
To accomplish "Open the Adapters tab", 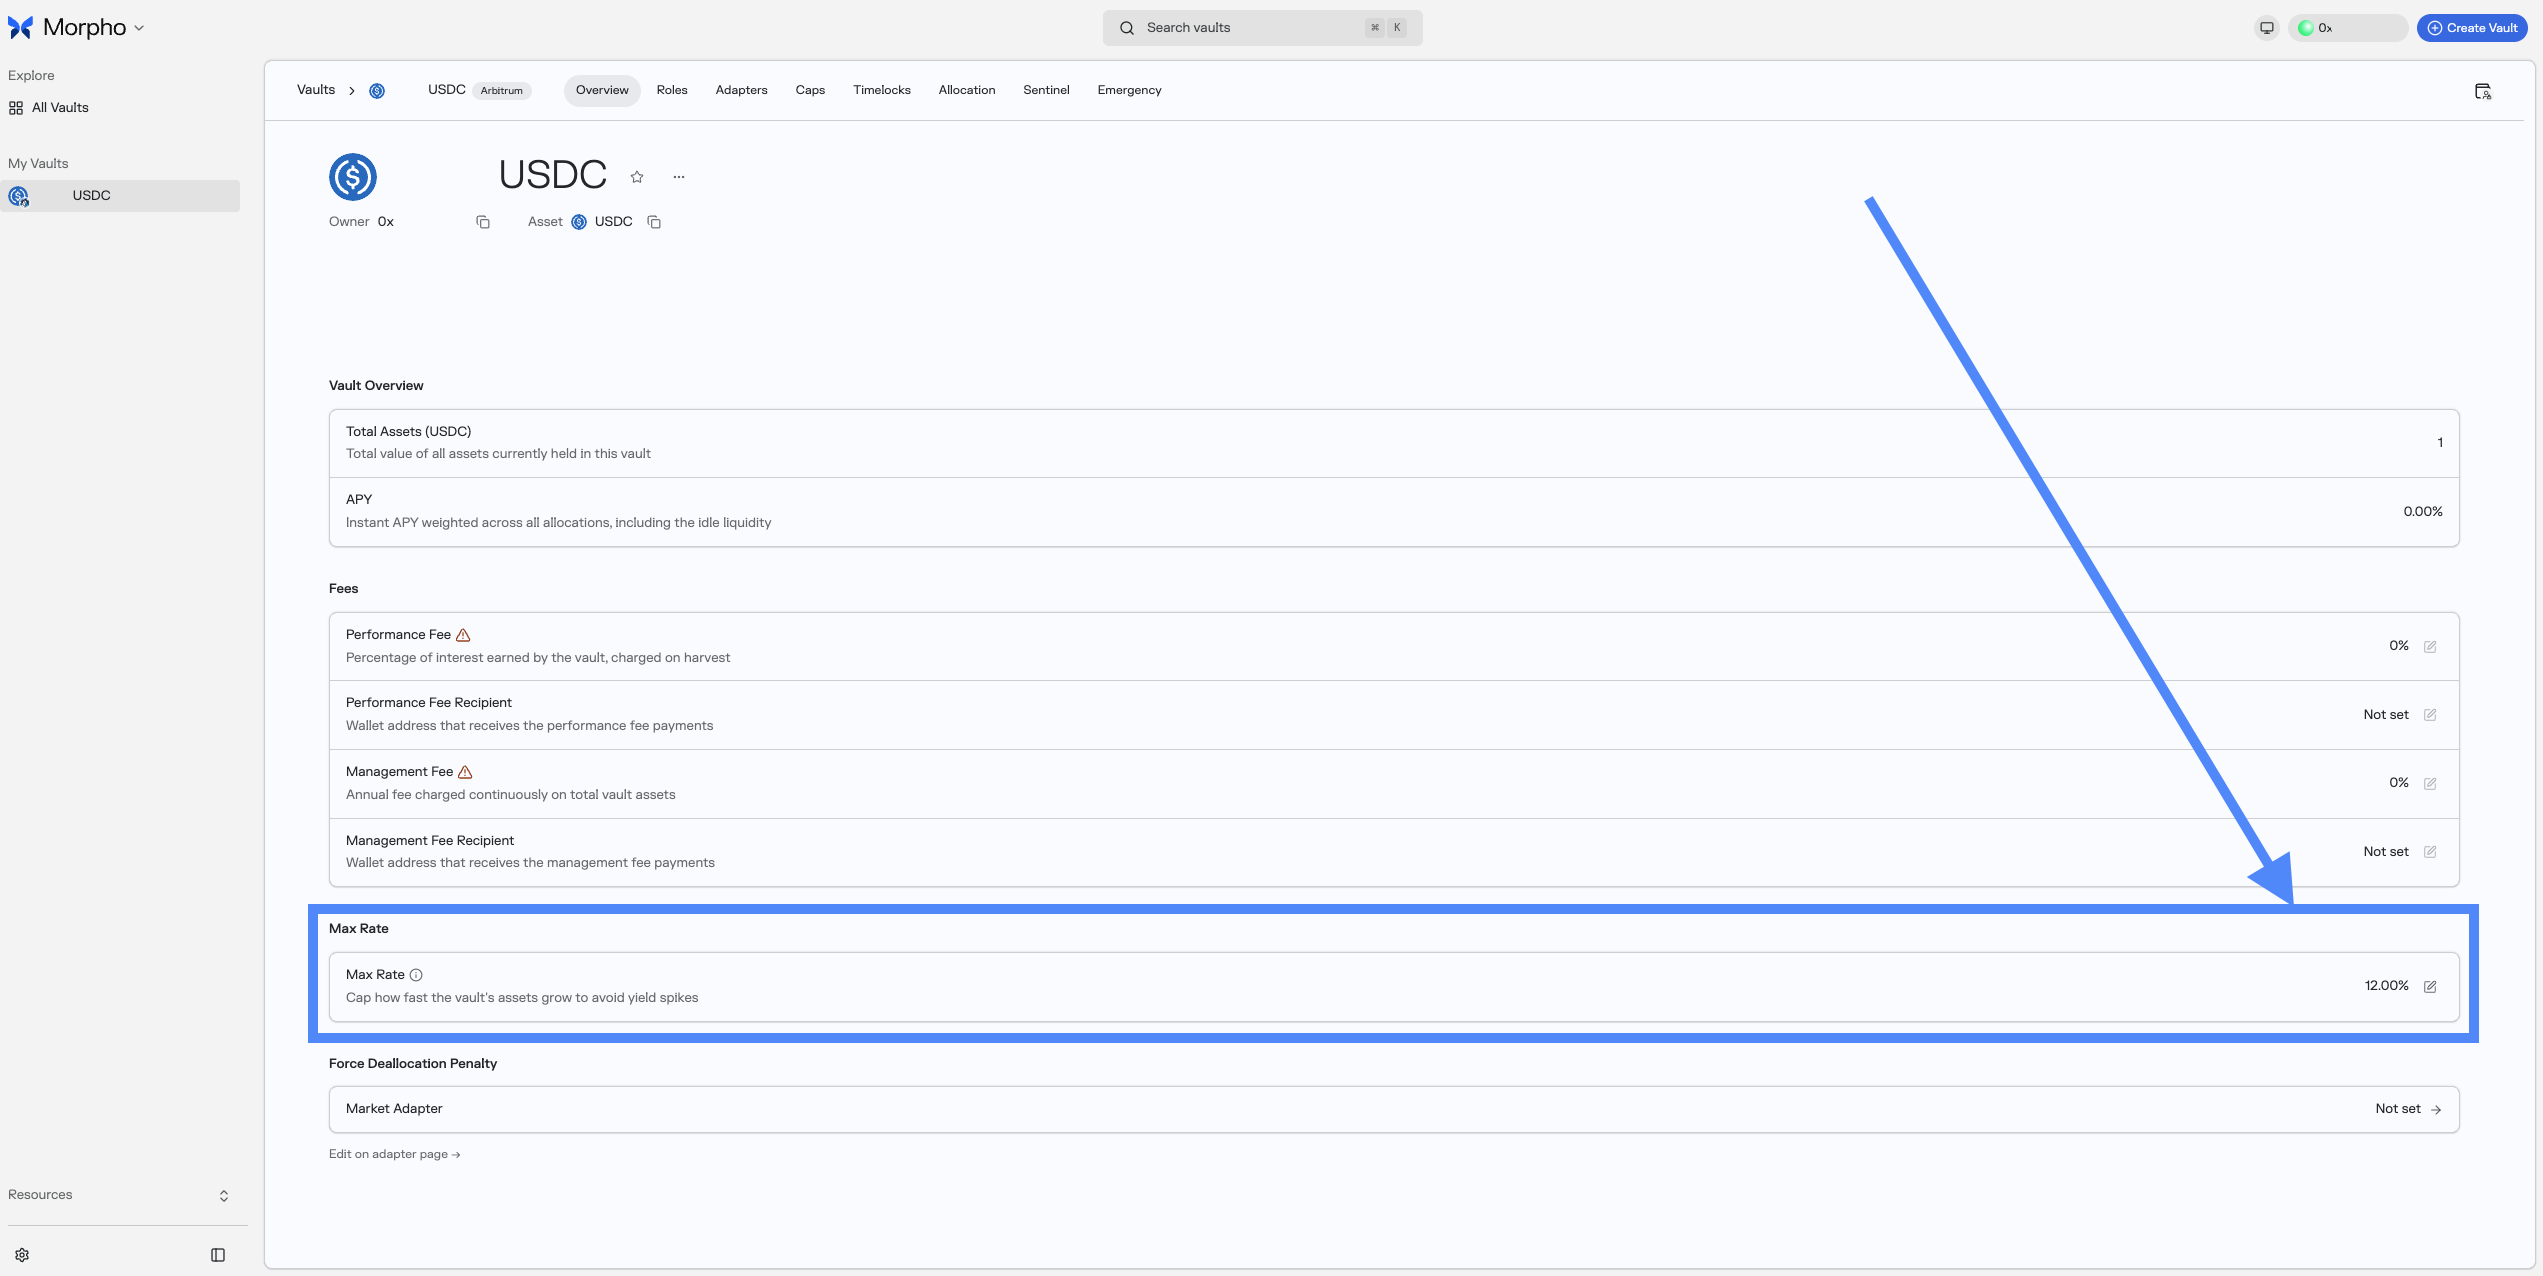I will (742, 90).
